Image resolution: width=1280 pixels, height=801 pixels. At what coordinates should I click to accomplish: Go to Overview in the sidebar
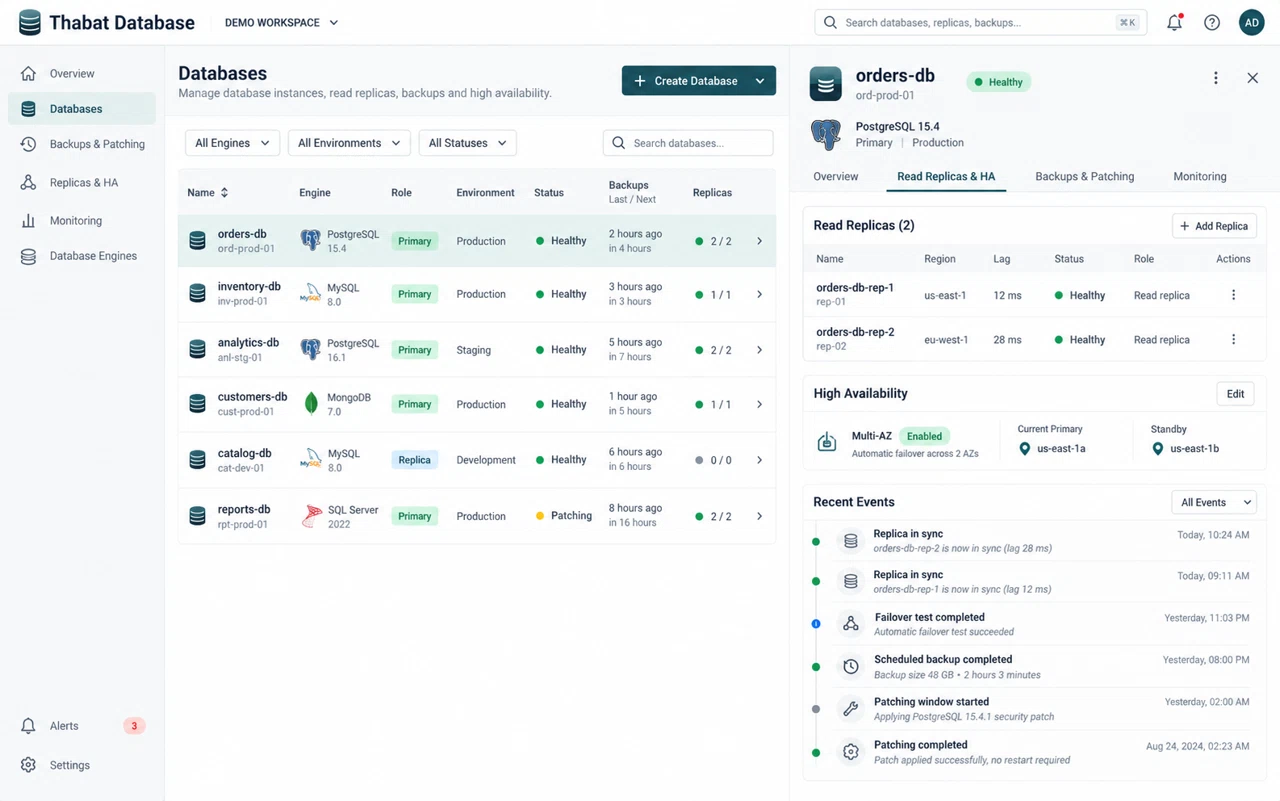82,74
